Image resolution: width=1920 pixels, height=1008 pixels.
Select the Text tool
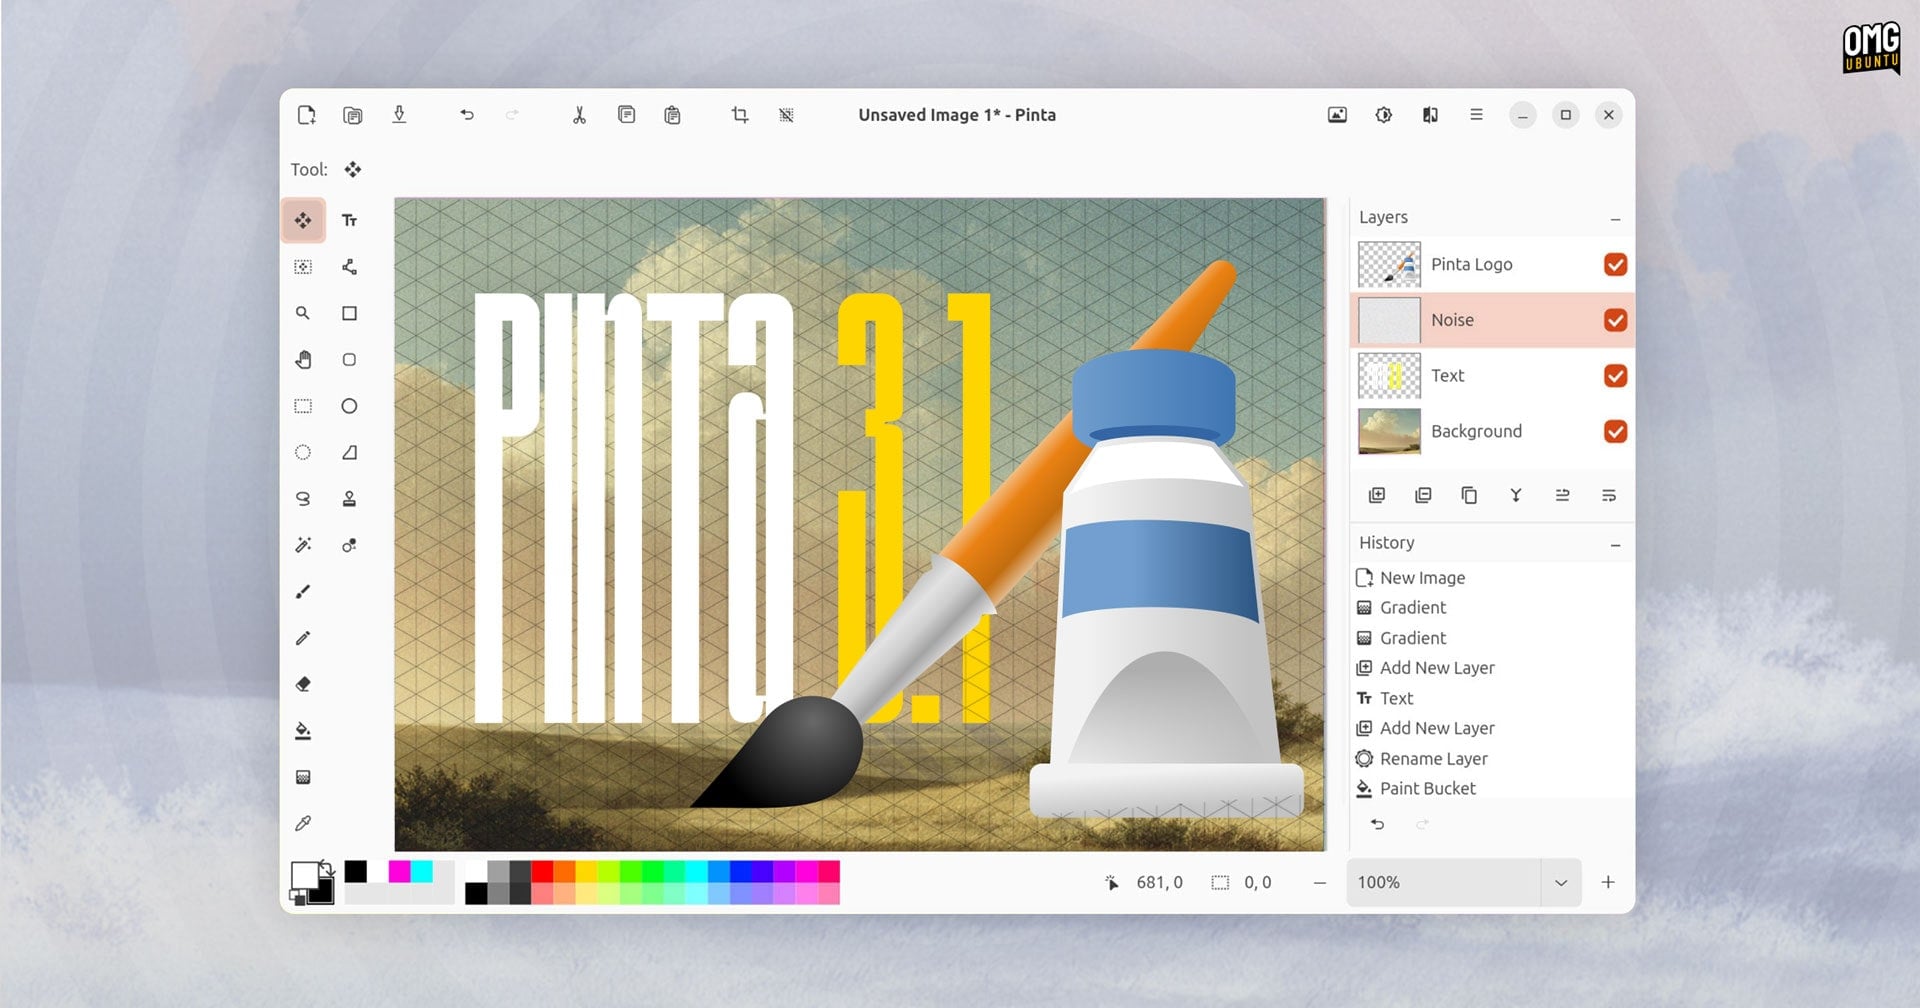coord(350,220)
